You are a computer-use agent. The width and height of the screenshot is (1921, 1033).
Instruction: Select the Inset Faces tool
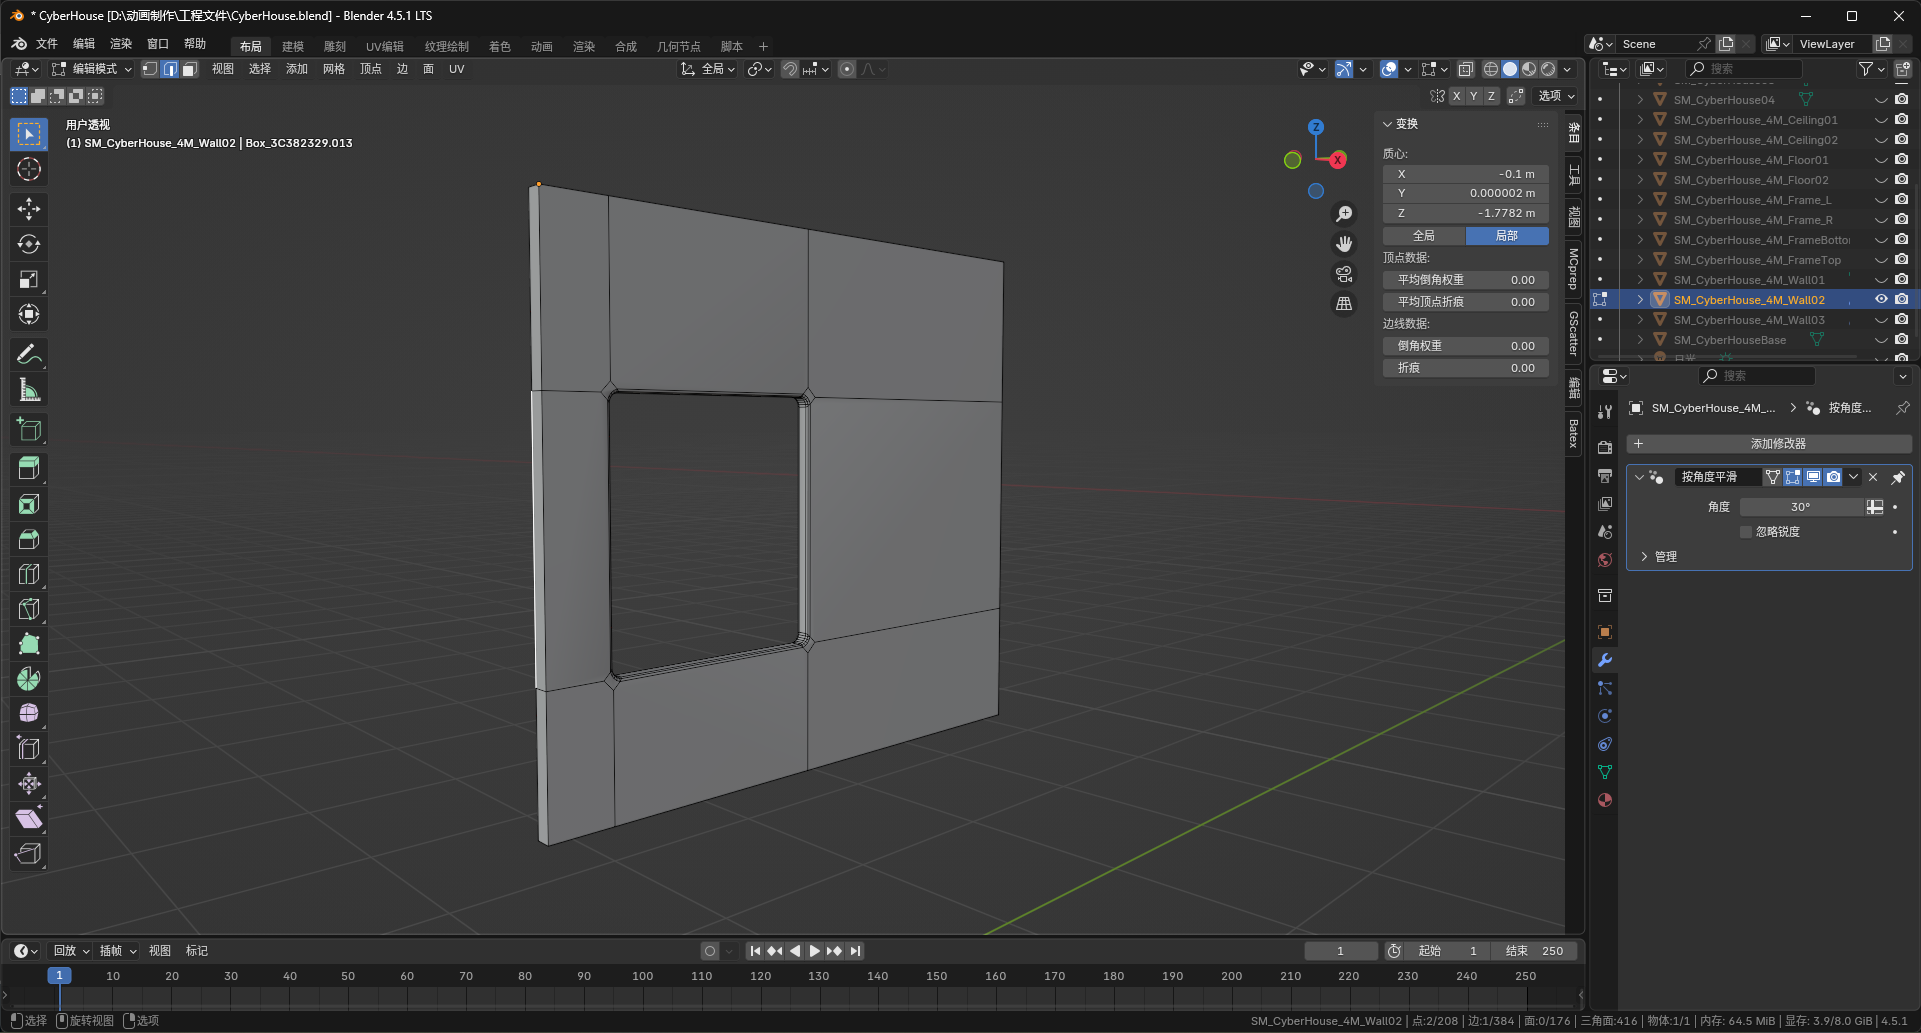pyautogui.click(x=29, y=504)
